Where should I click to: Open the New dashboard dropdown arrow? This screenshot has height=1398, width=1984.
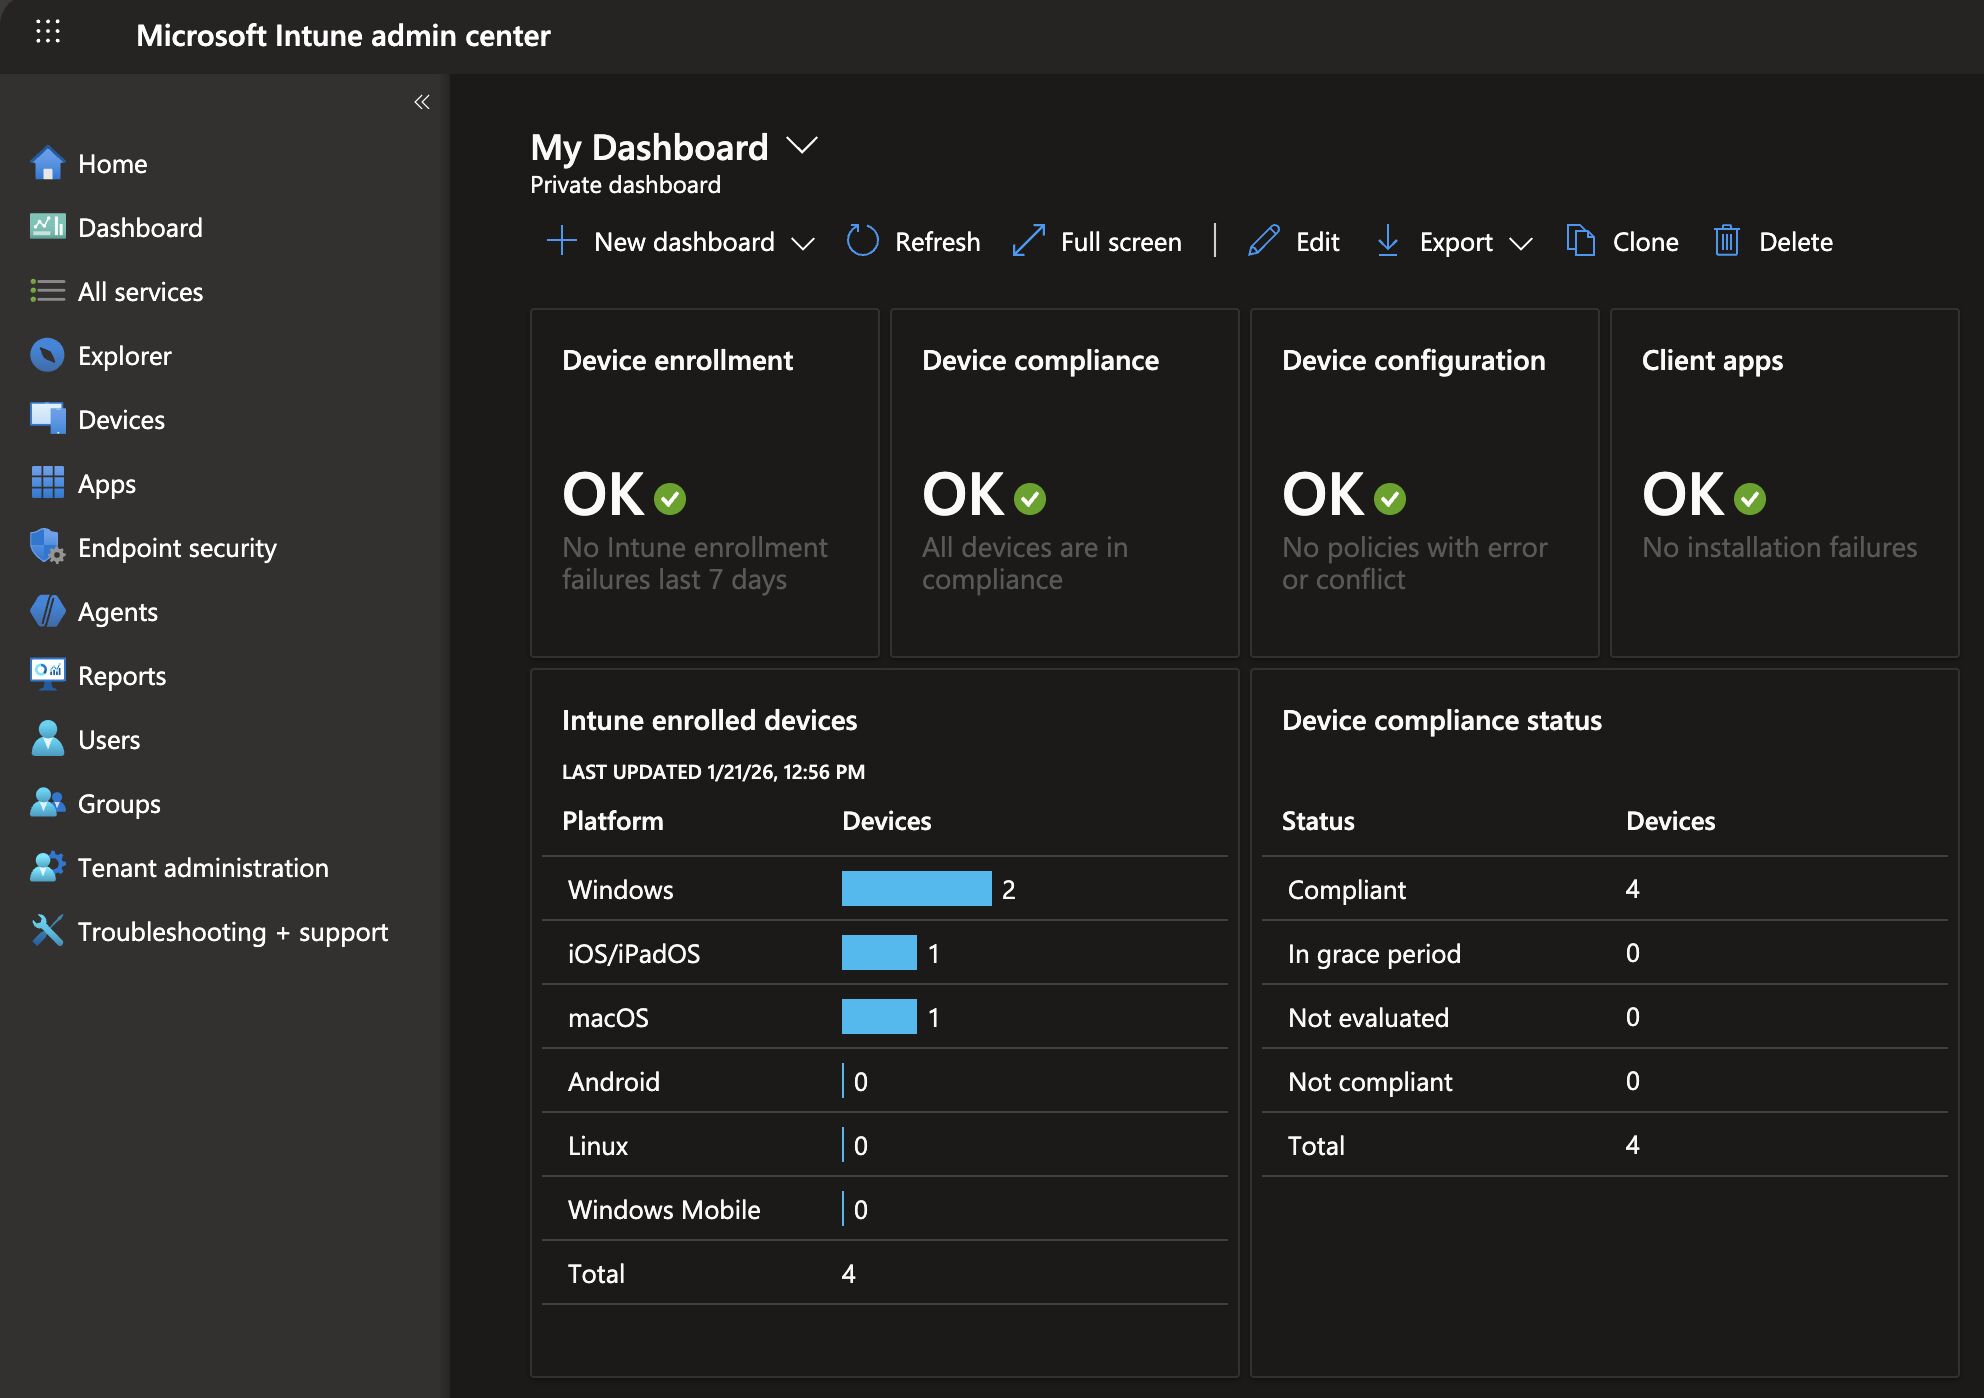point(803,243)
